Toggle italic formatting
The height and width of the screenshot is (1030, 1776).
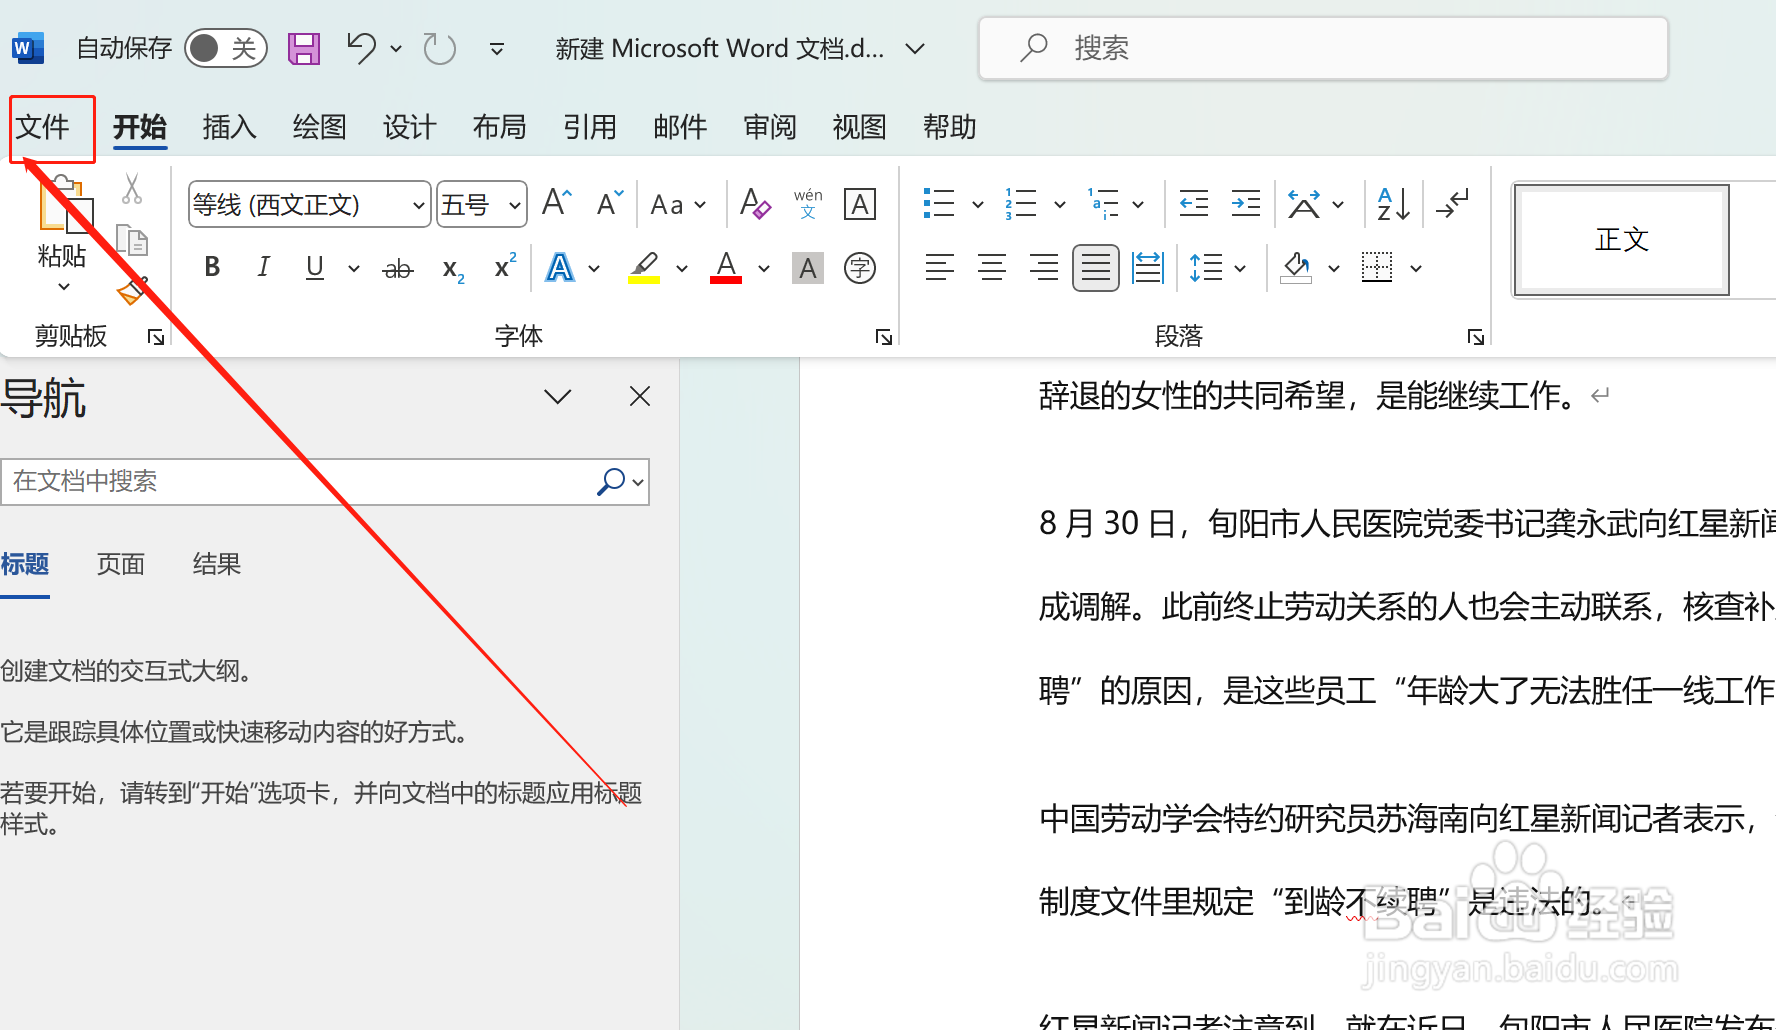[262, 267]
